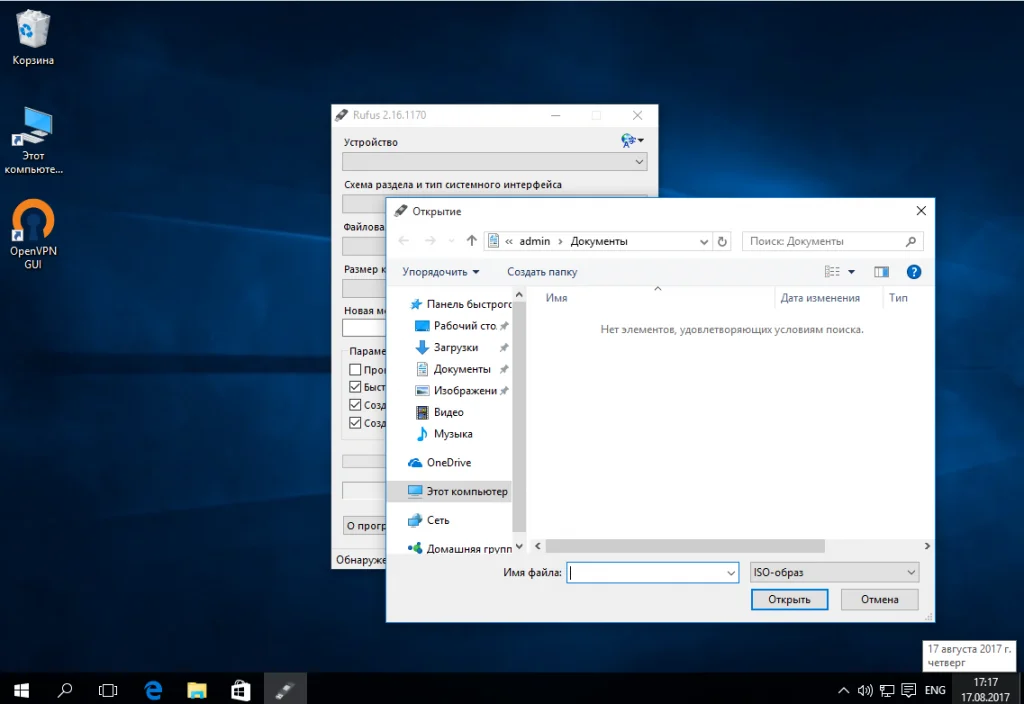
Task: Select Загрузки in navigation pane
Action: [x=455, y=347]
